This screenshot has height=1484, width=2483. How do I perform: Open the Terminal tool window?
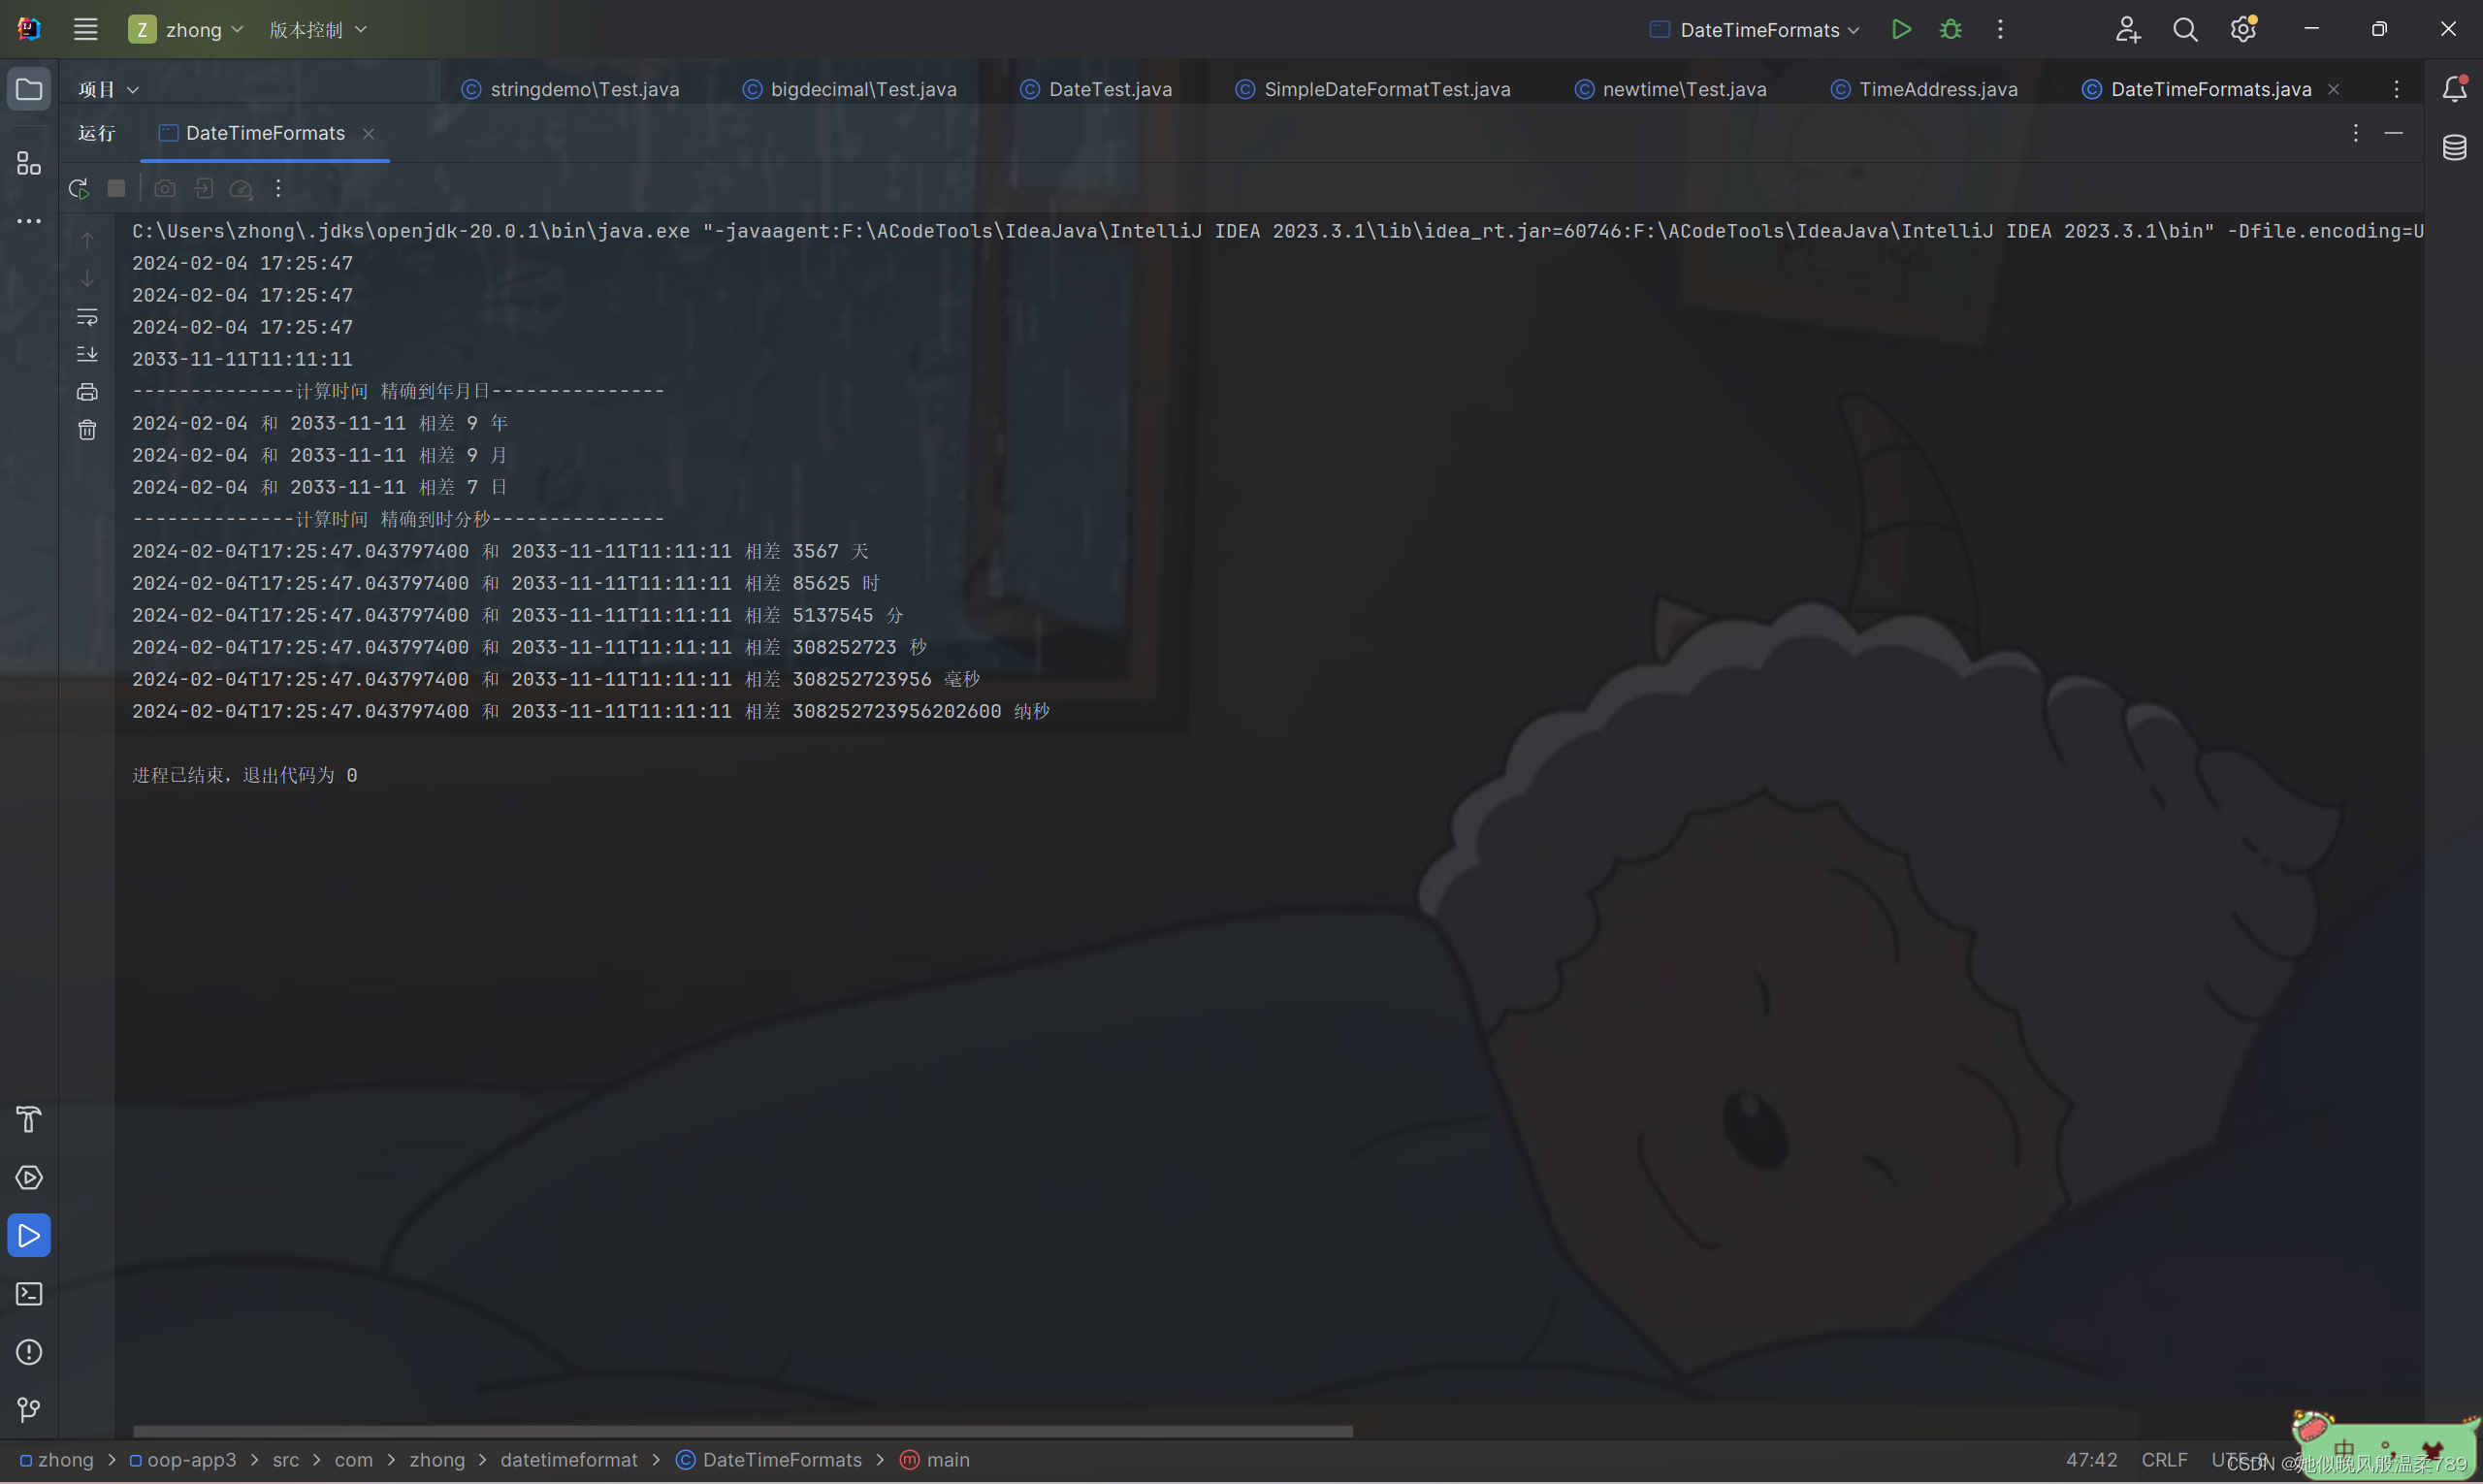point(29,1293)
